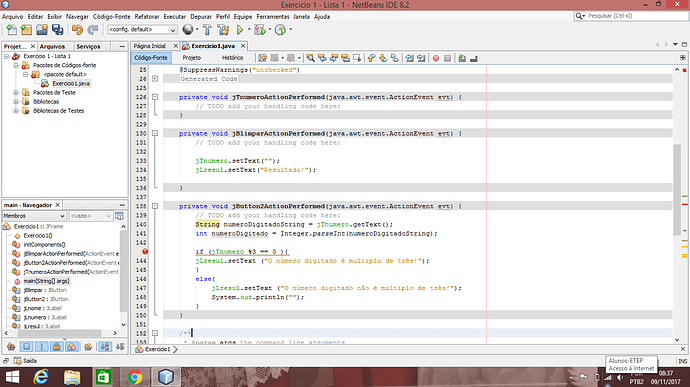The height and width of the screenshot is (387, 690).
Task: Click the Save All toolbar icon
Action: point(58,29)
